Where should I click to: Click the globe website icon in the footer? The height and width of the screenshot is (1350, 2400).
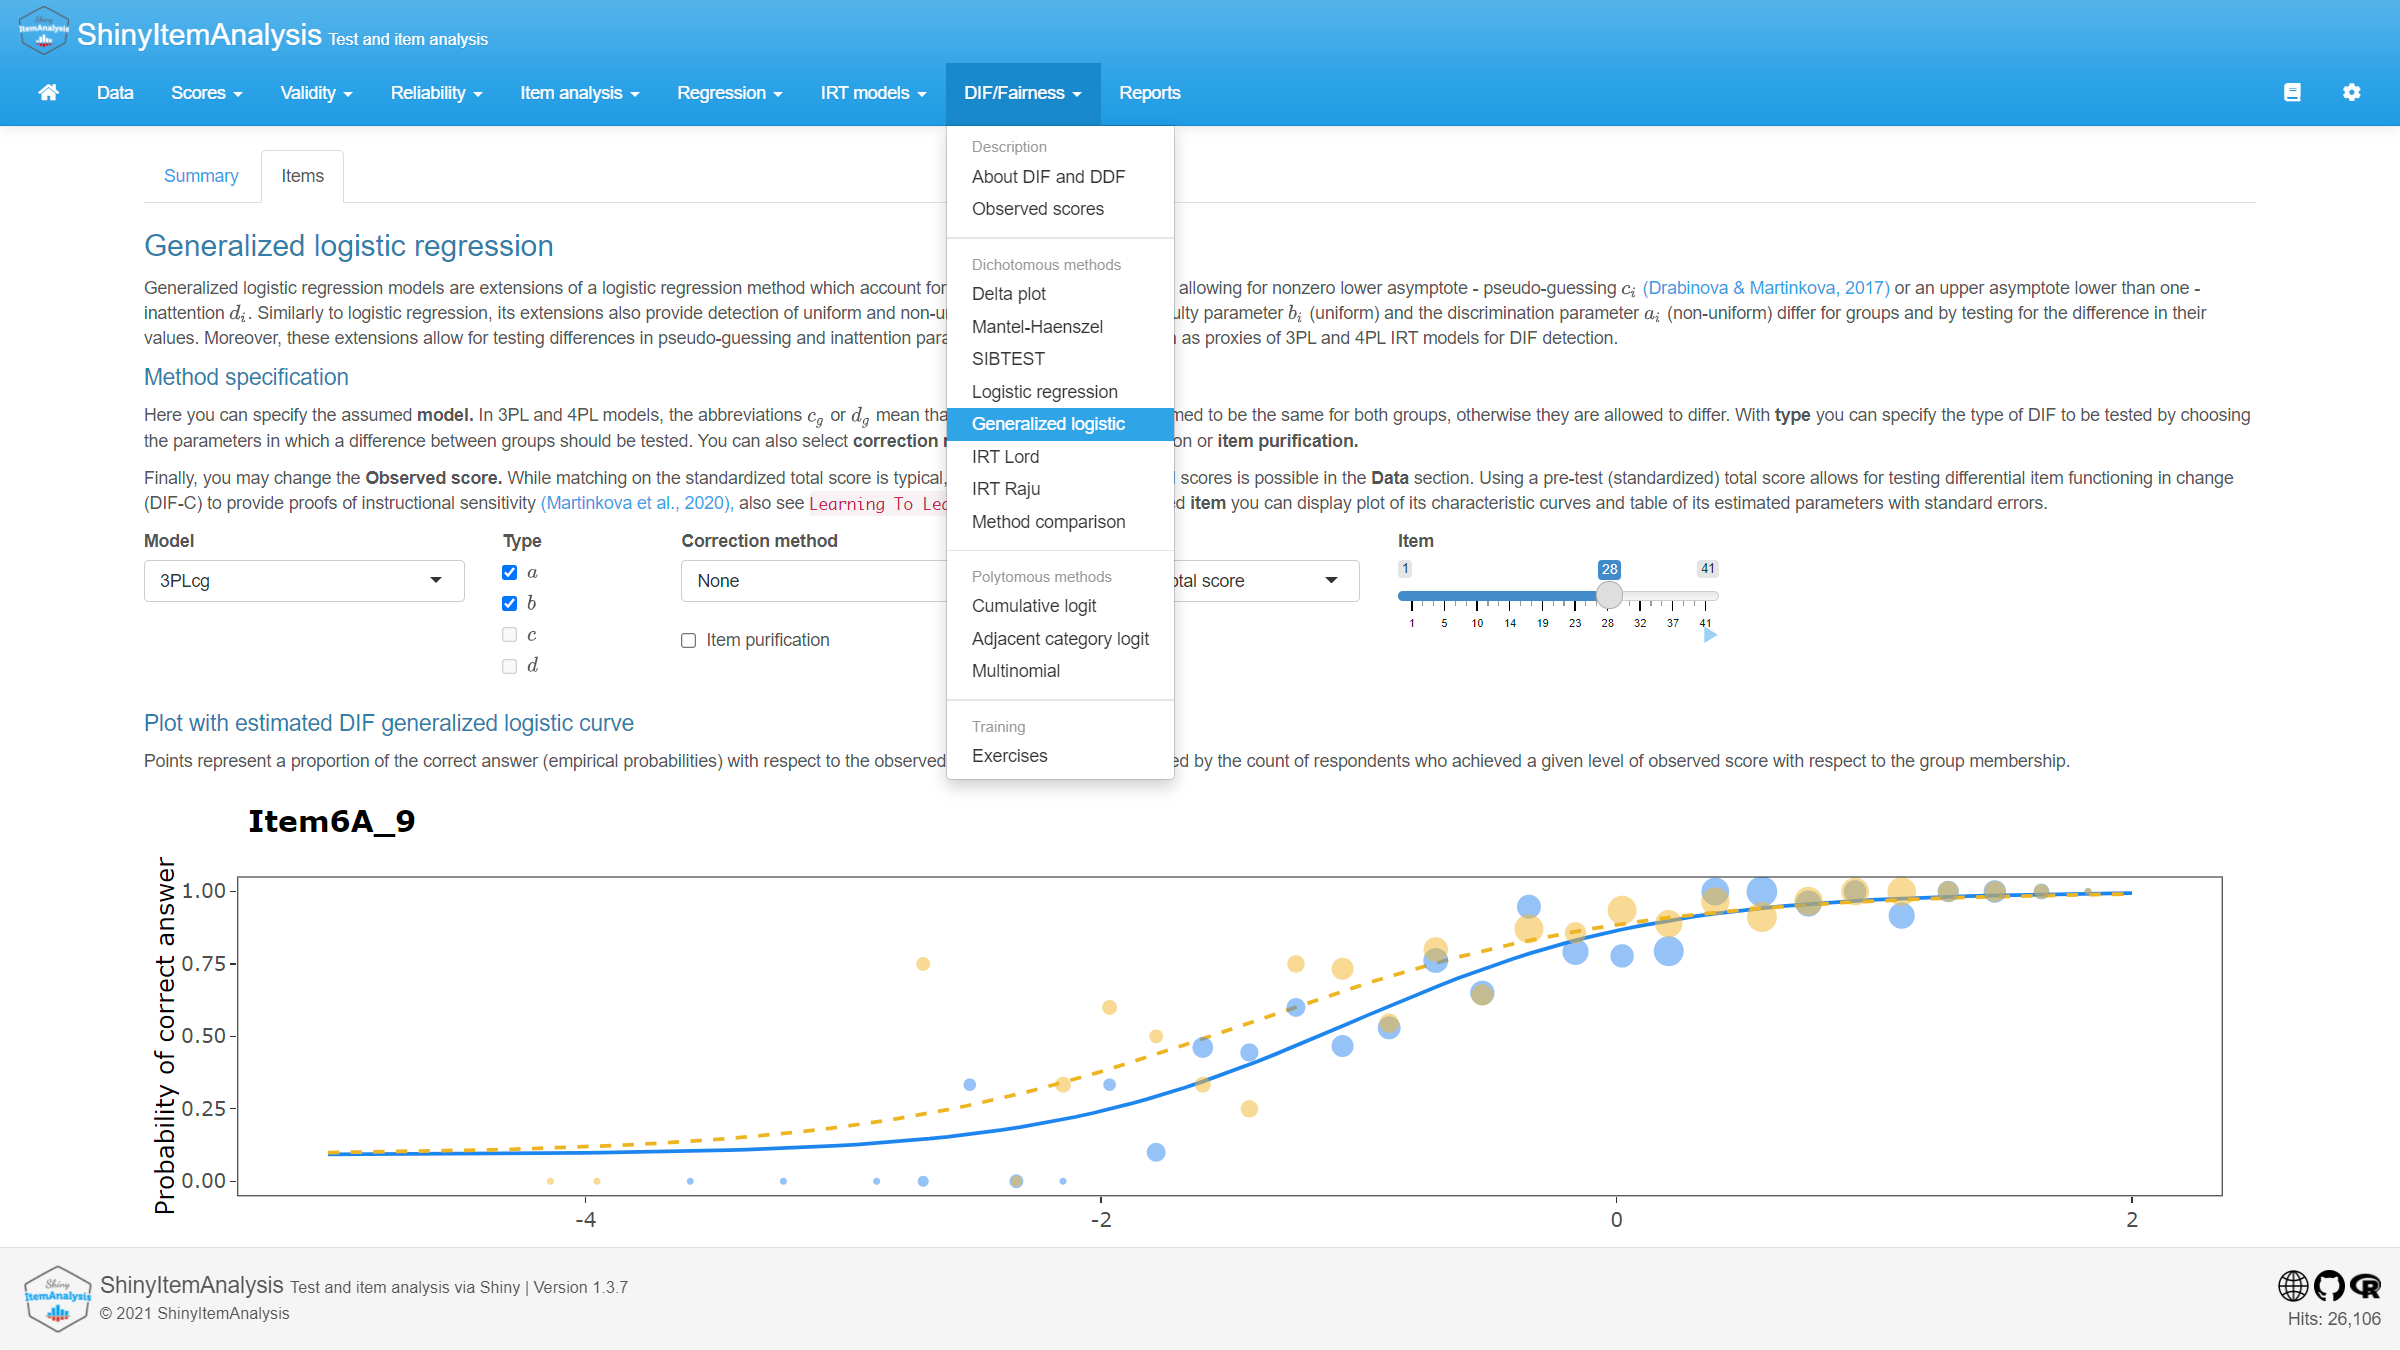click(2292, 1285)
